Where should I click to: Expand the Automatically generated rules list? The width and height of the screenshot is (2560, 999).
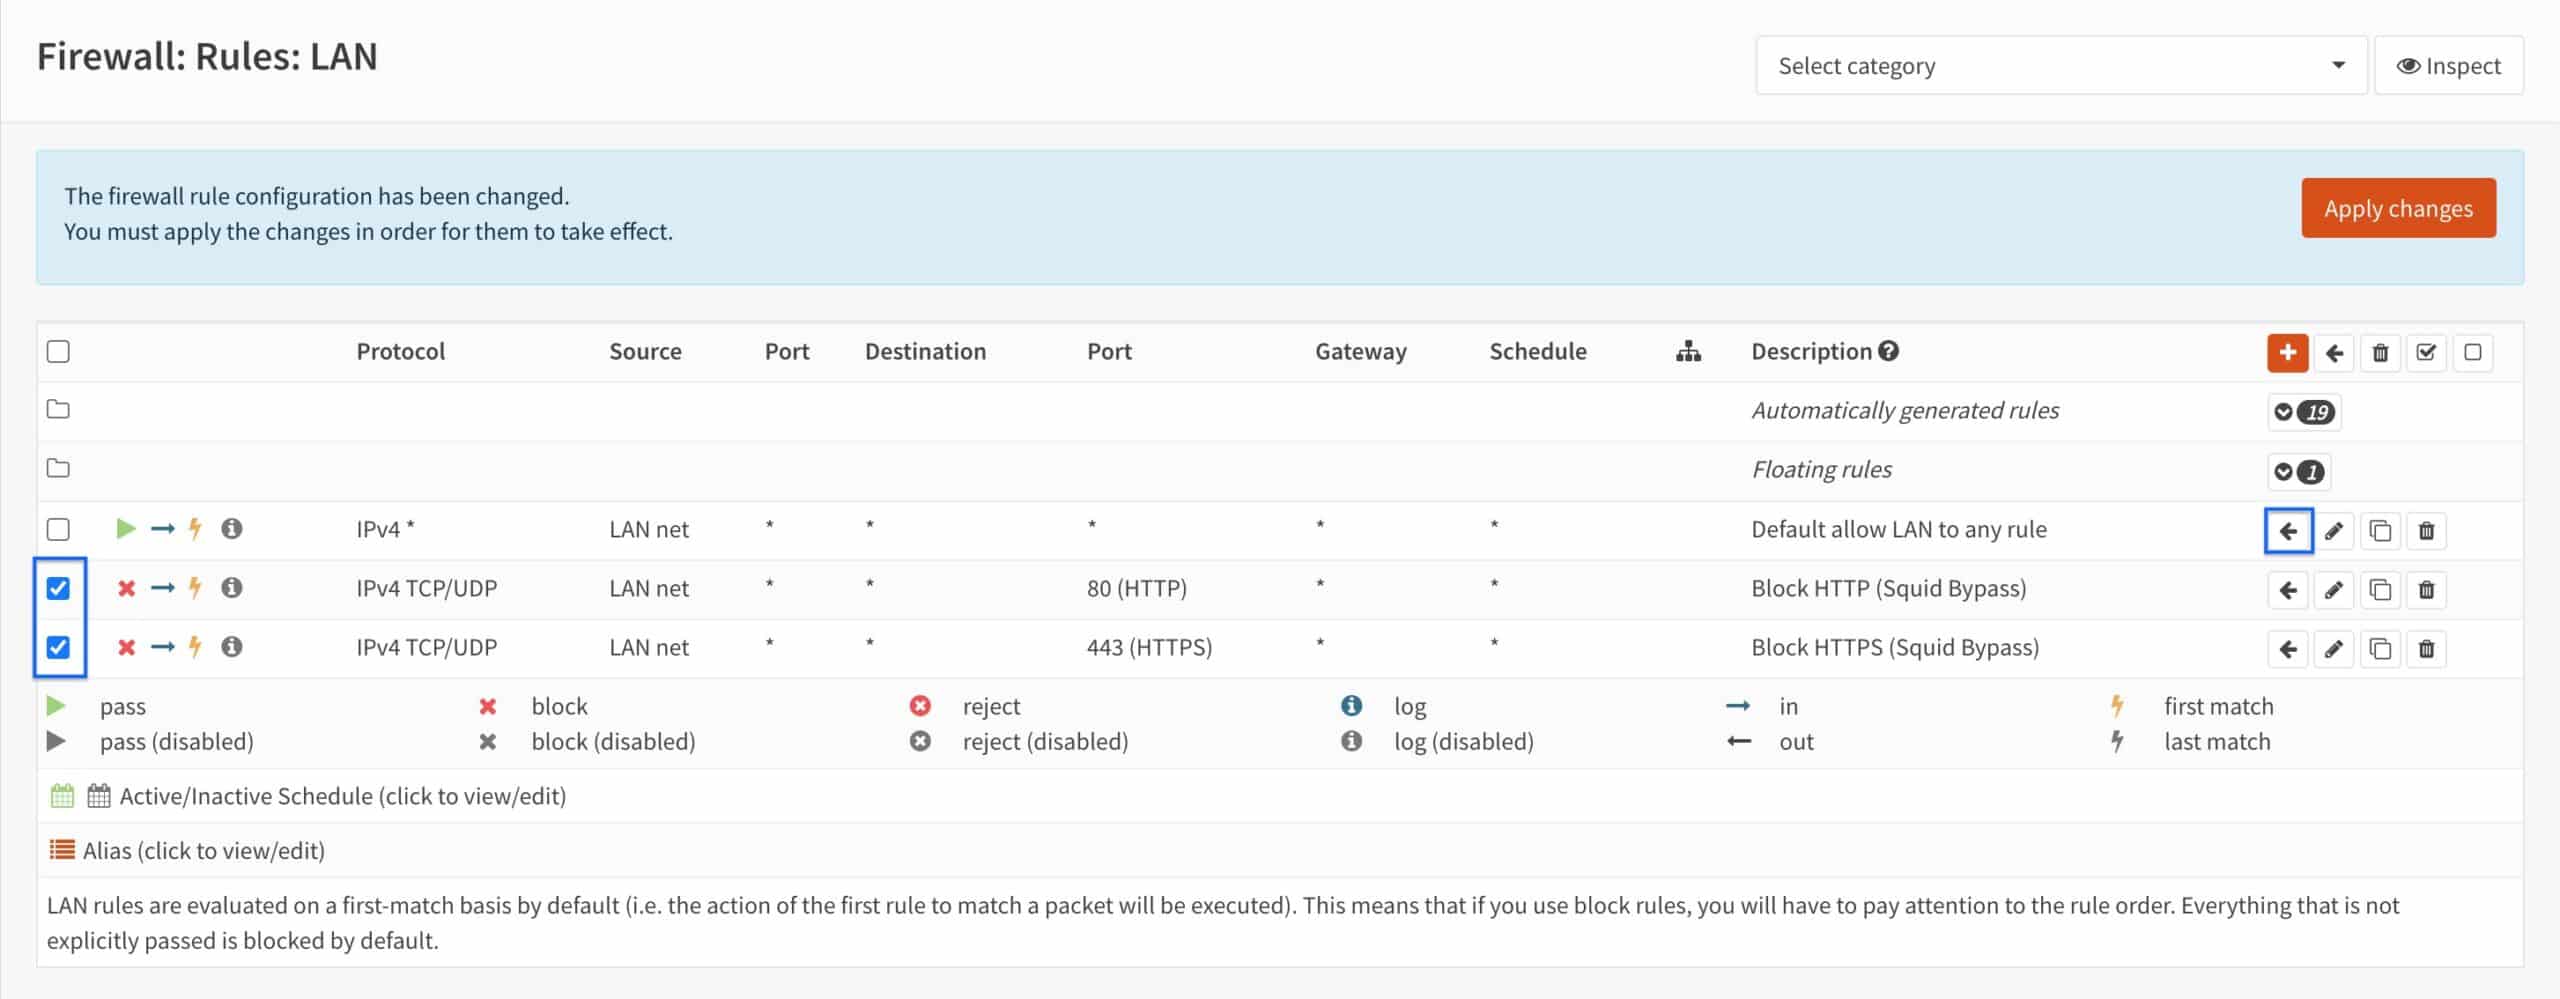pyautogui.click(x=2303, y=412)
